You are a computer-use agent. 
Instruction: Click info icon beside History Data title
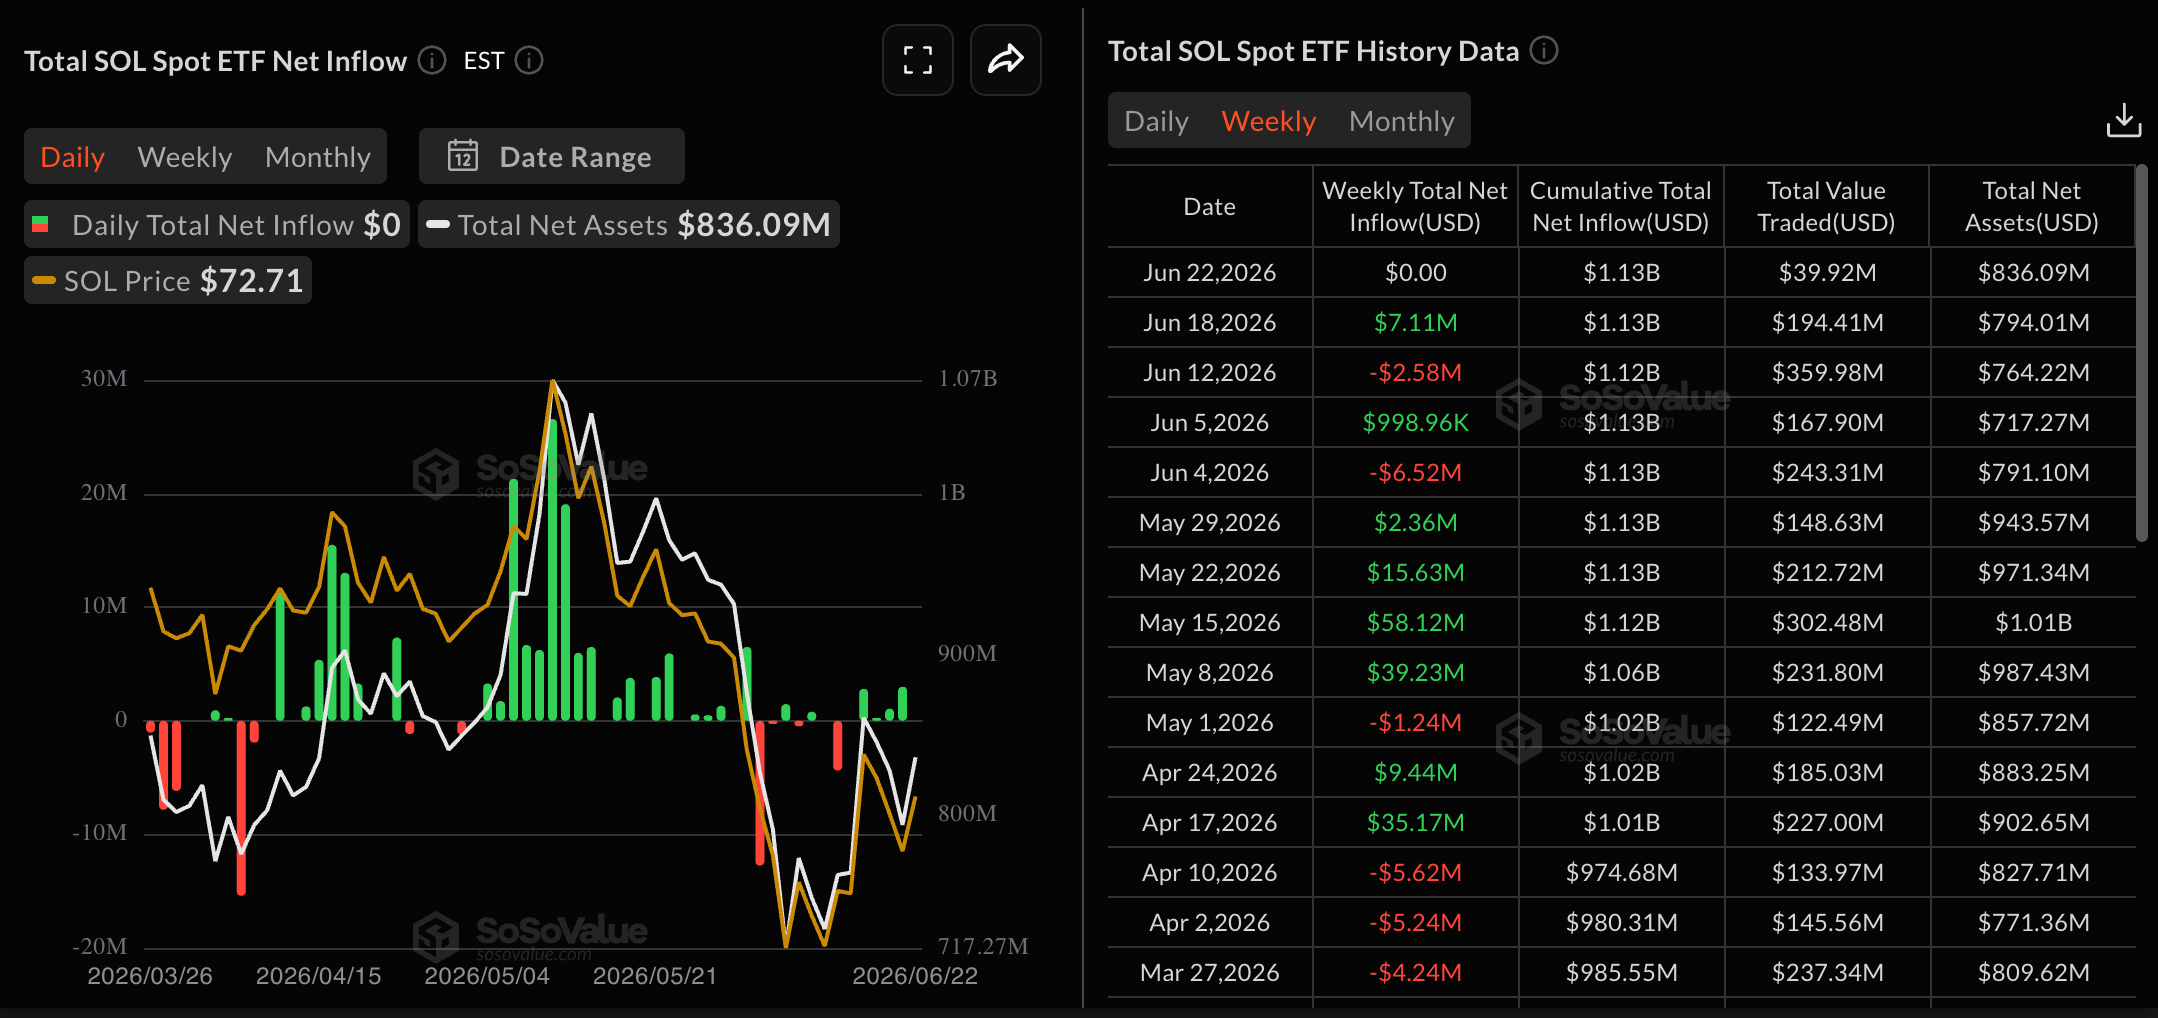pyautogui.click(x=1544, y=50)
